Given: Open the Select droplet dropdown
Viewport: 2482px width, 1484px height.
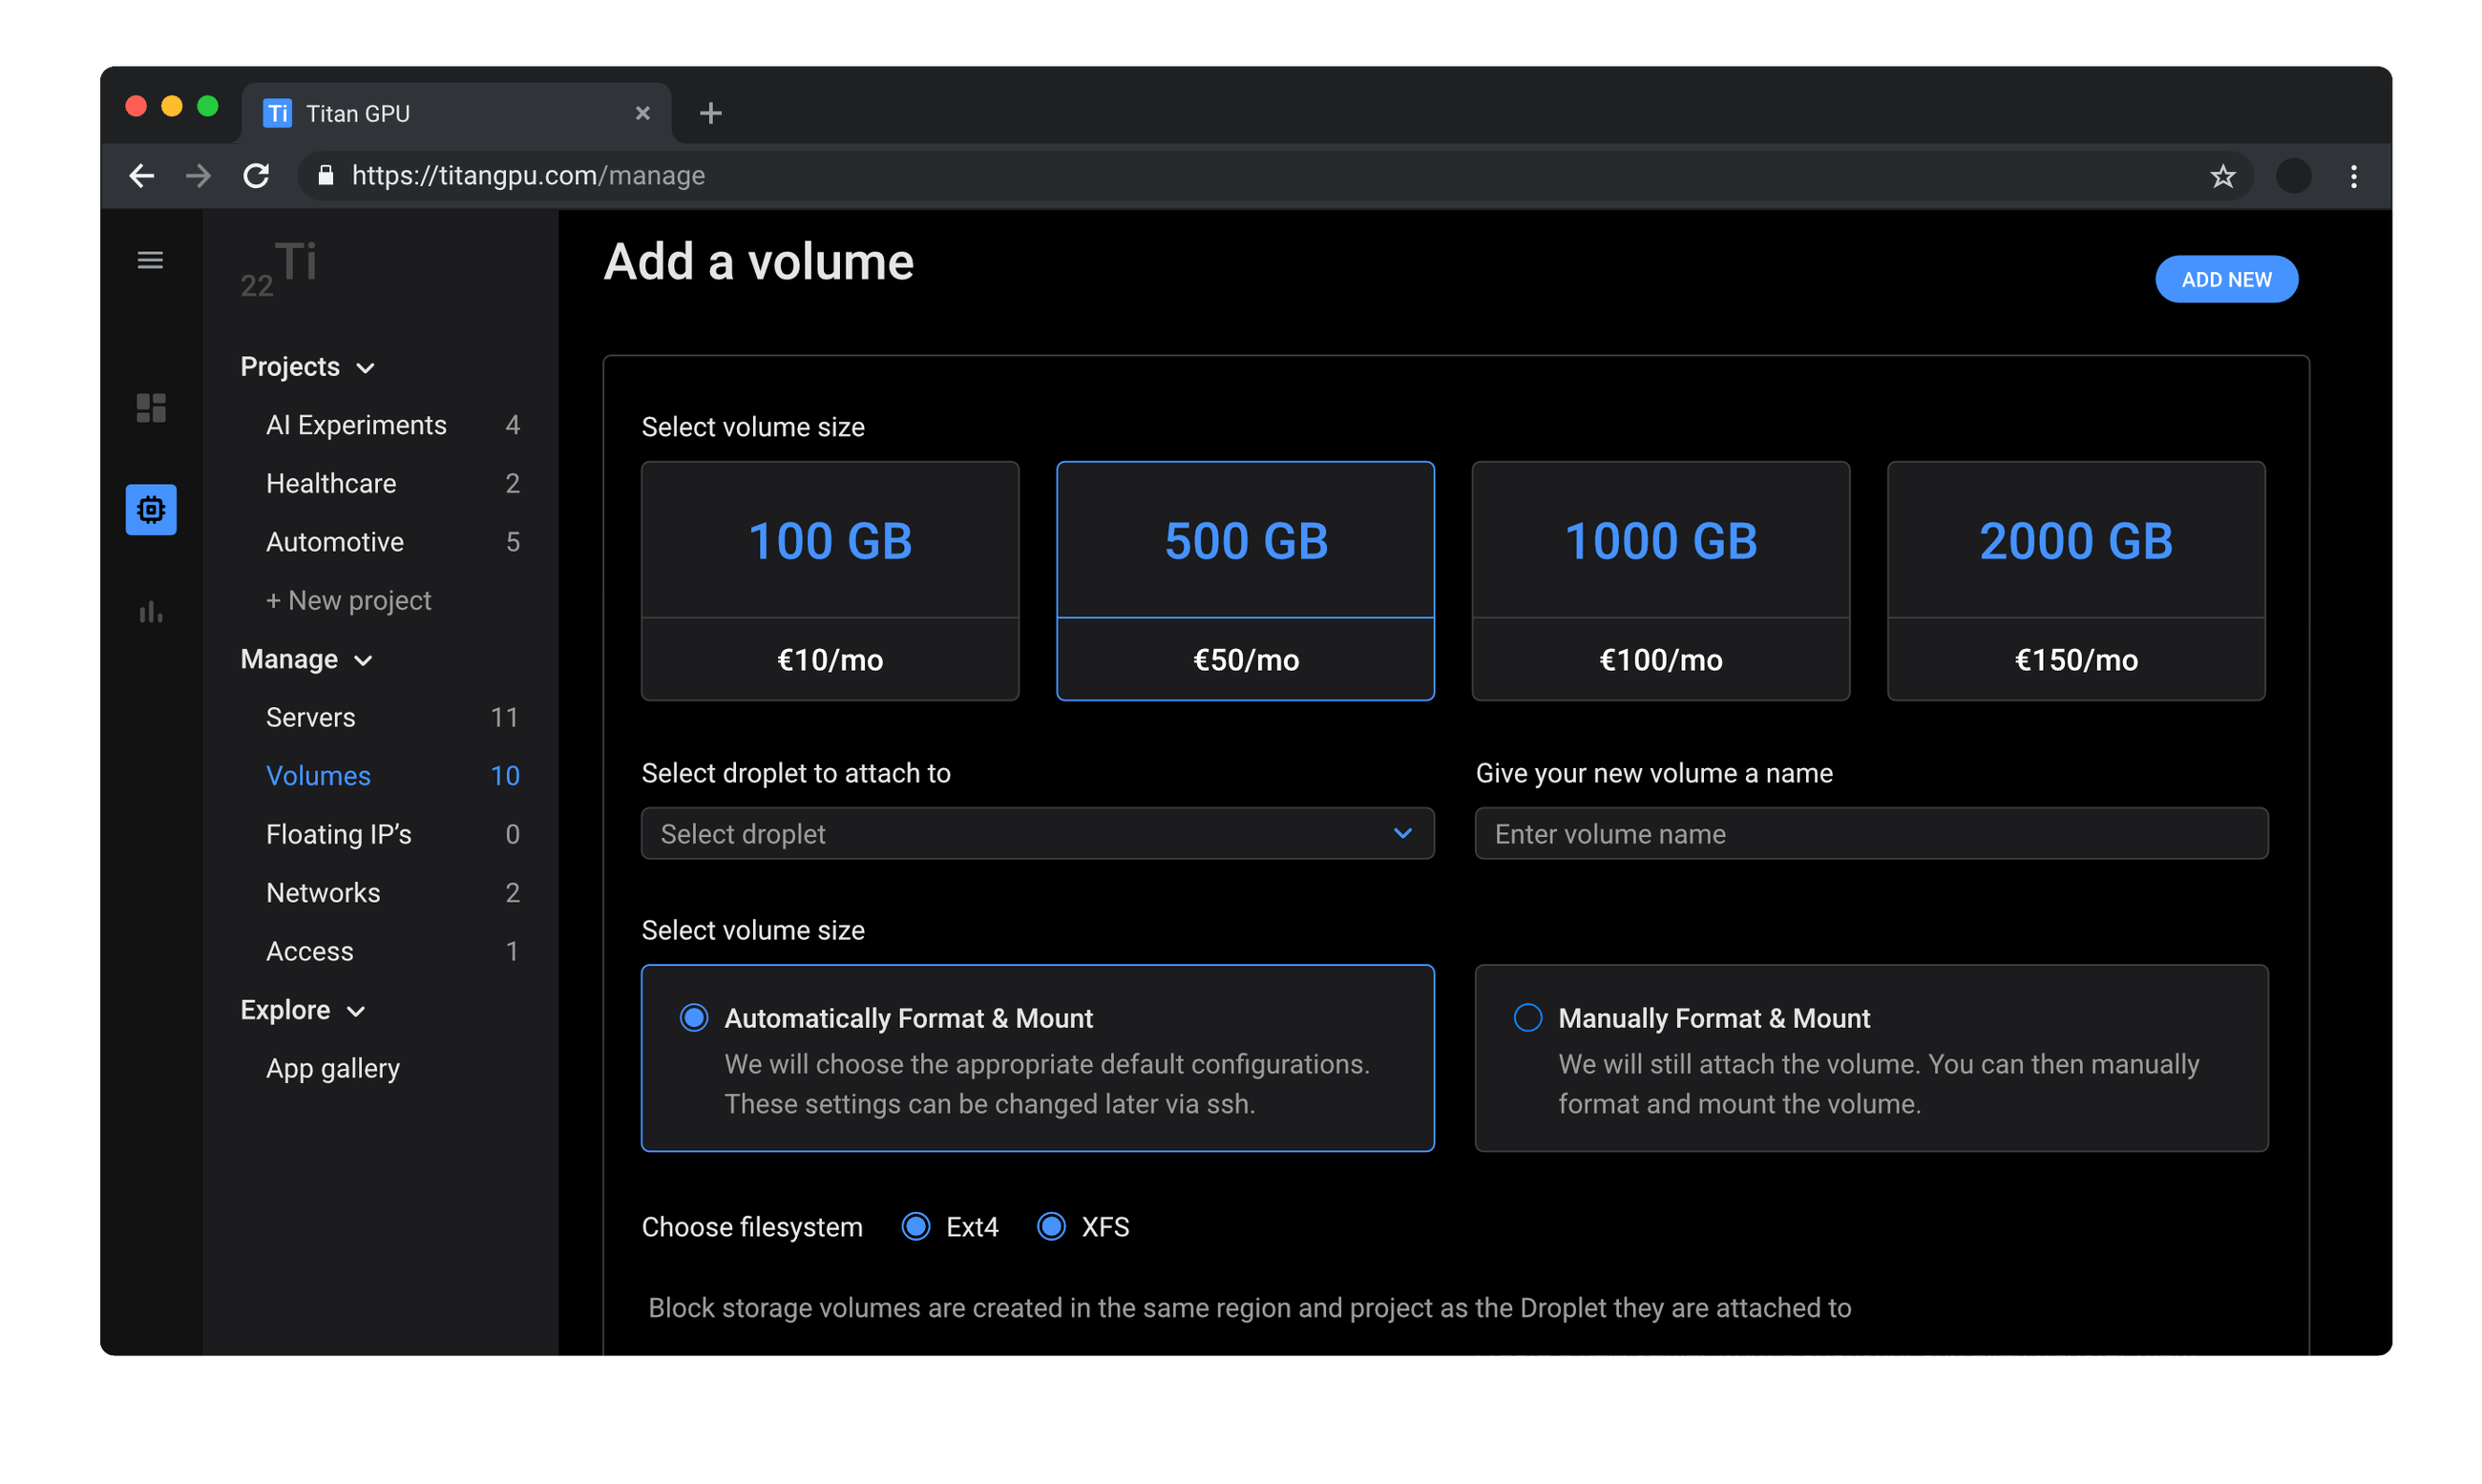Looking at the screenshot, I should (1037, 833).
